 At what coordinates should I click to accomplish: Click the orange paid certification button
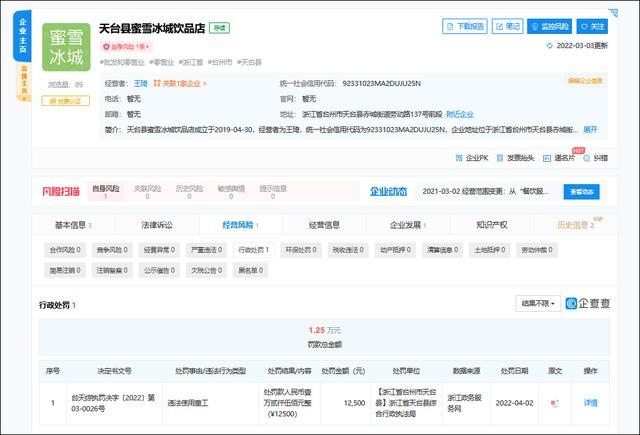tap(65, 101)
